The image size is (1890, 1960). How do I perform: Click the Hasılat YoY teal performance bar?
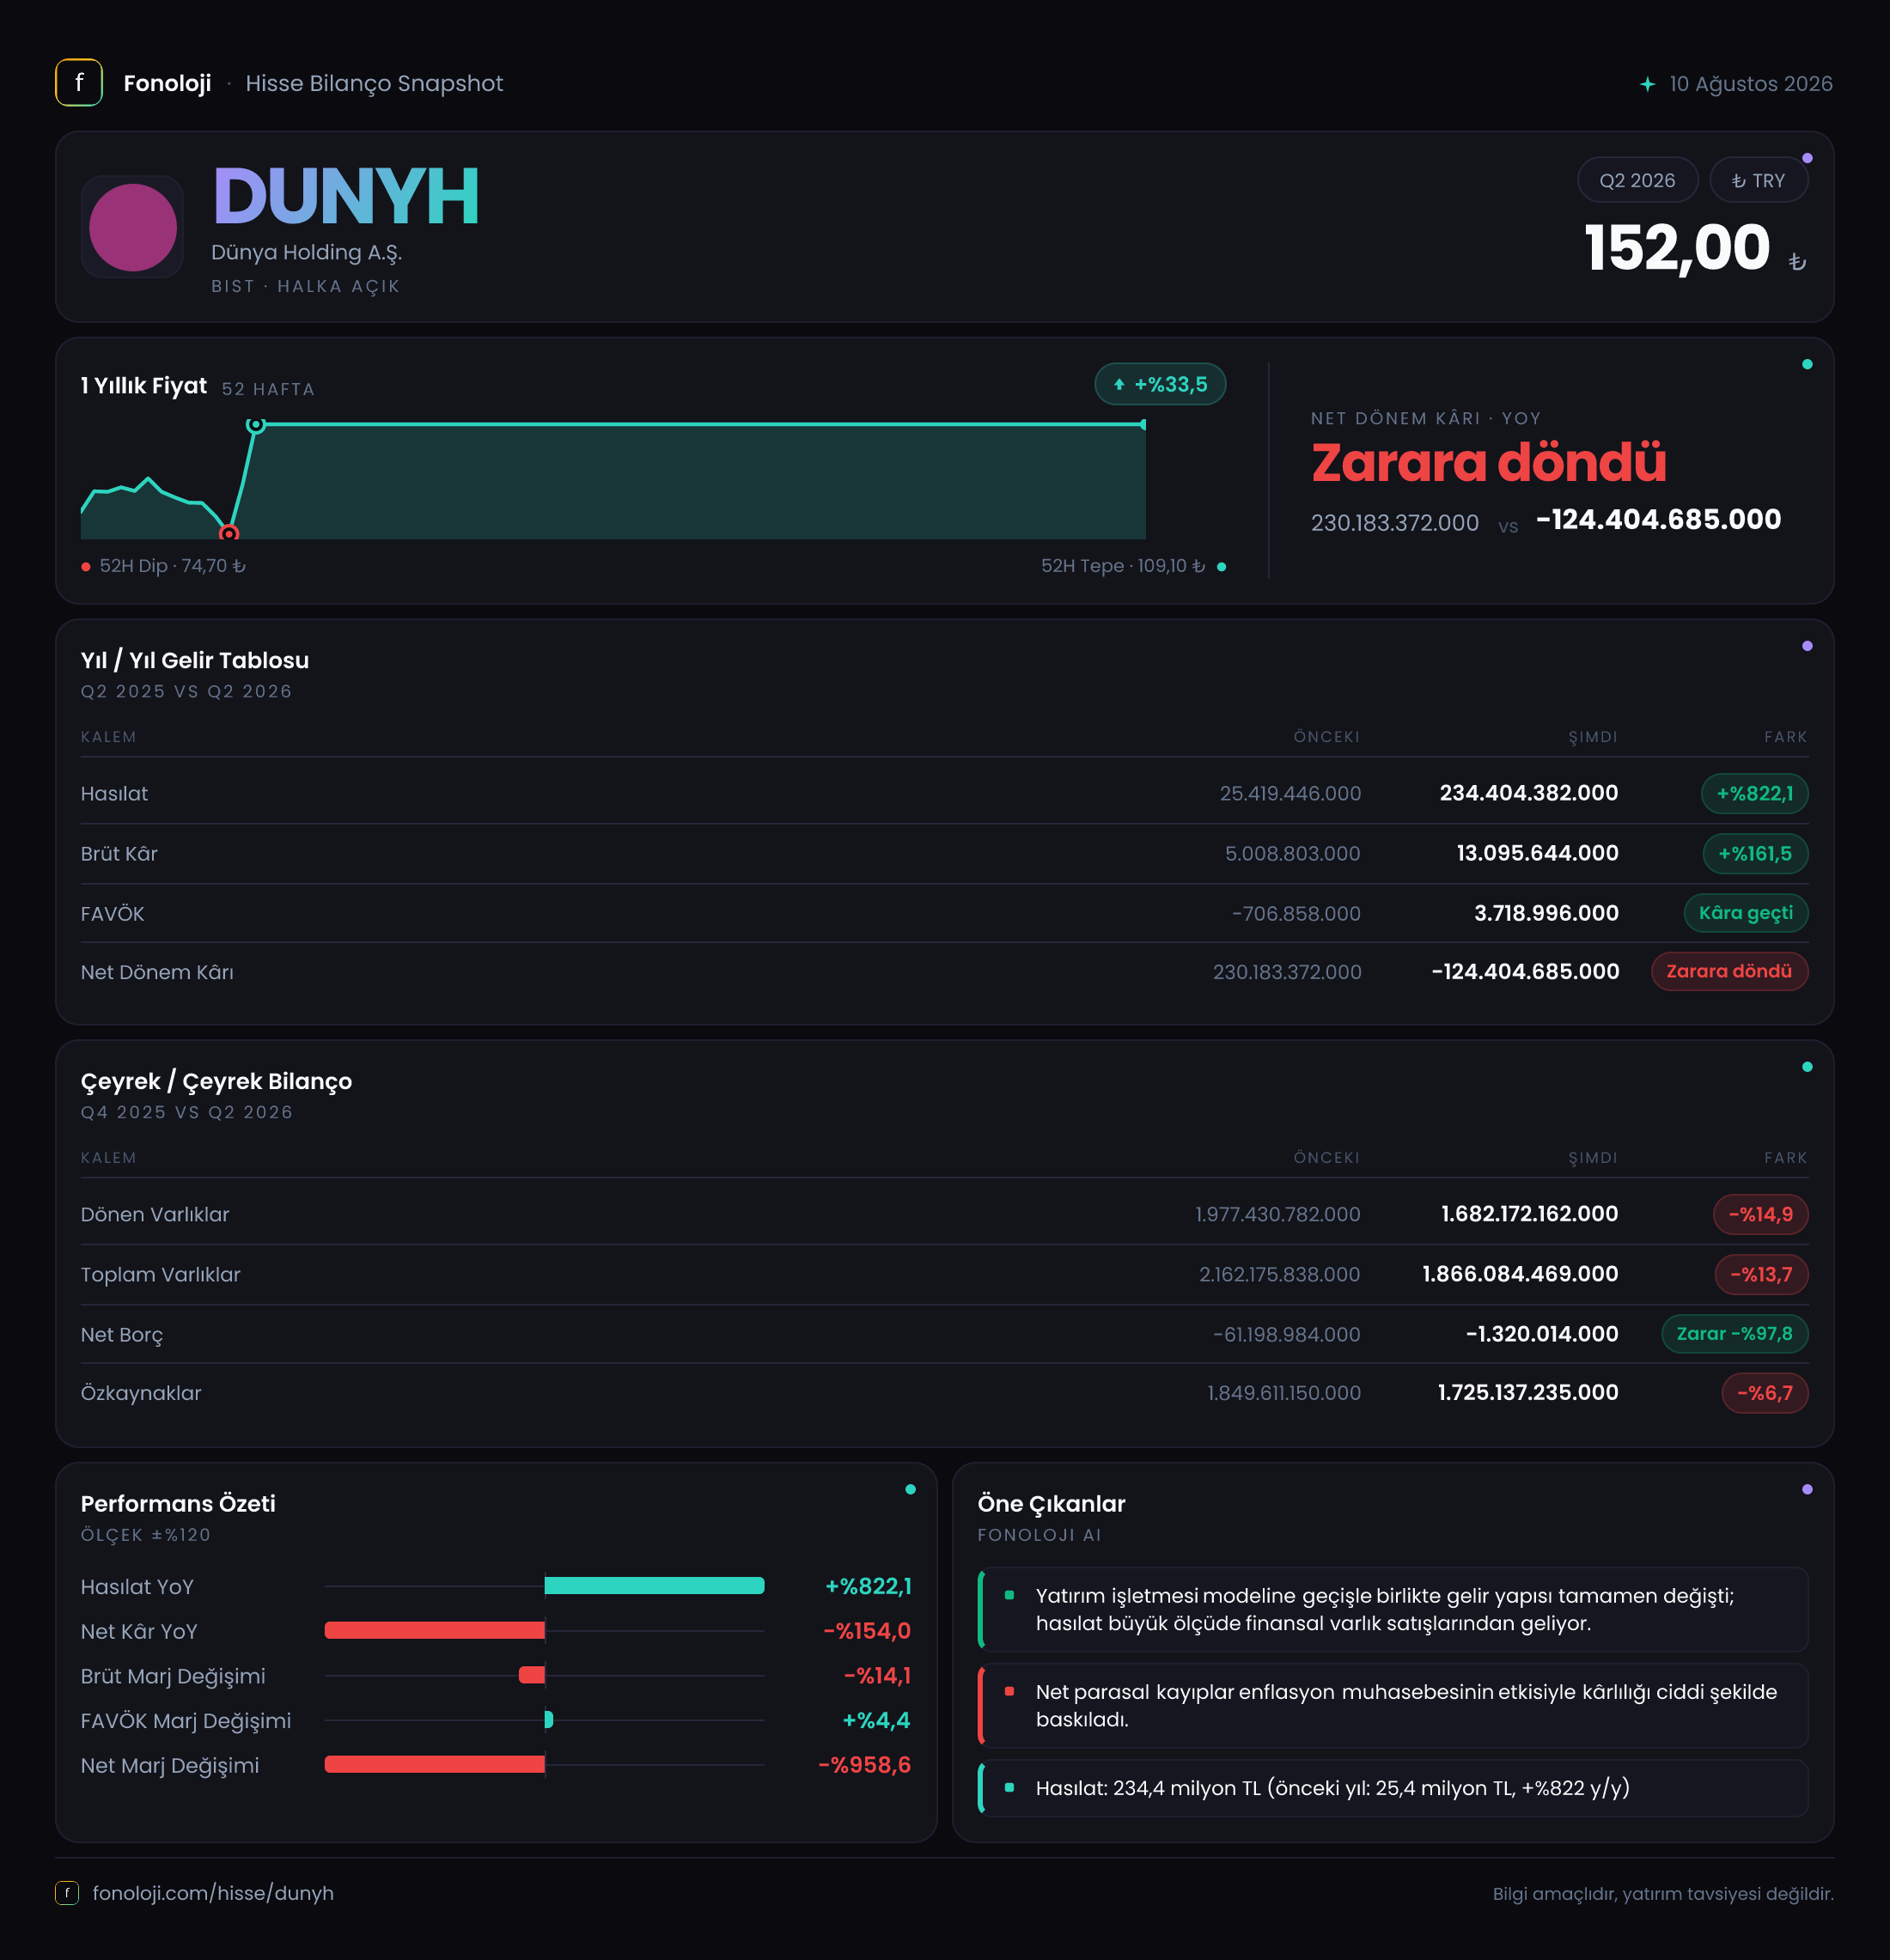click(654, 1586)
